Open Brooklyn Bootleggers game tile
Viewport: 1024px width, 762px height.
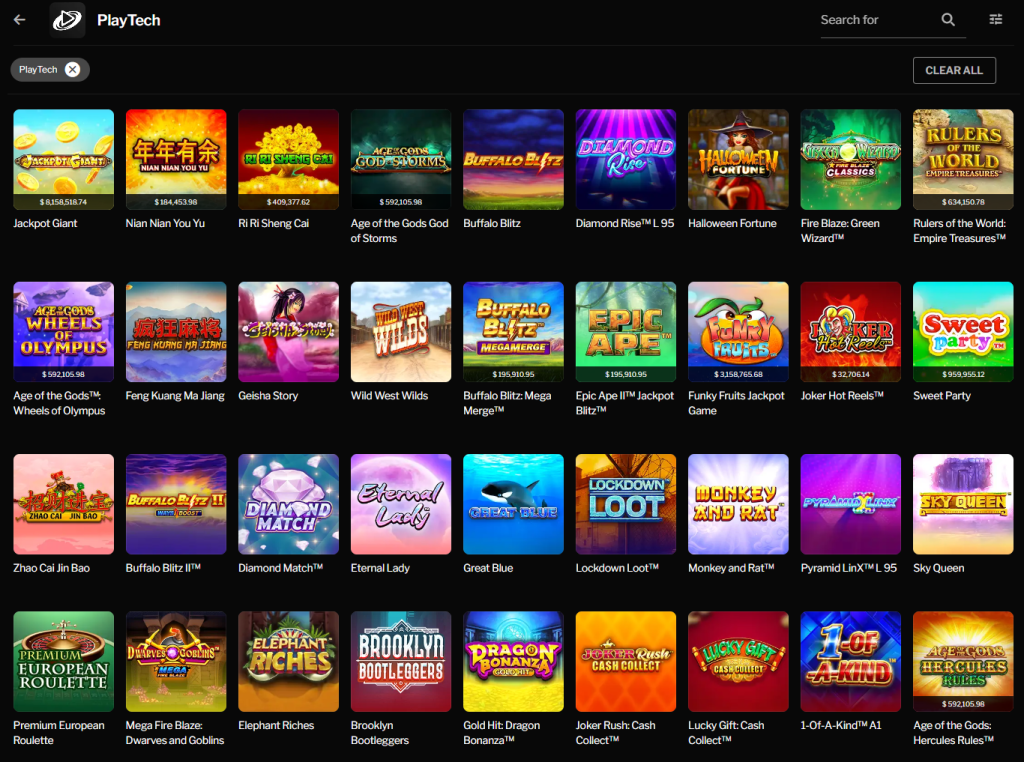[x=401, y=661]
